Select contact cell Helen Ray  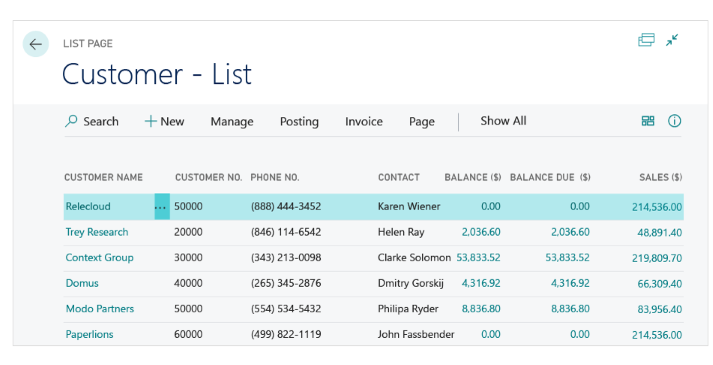pyautogui.click(x=401, y=232)
